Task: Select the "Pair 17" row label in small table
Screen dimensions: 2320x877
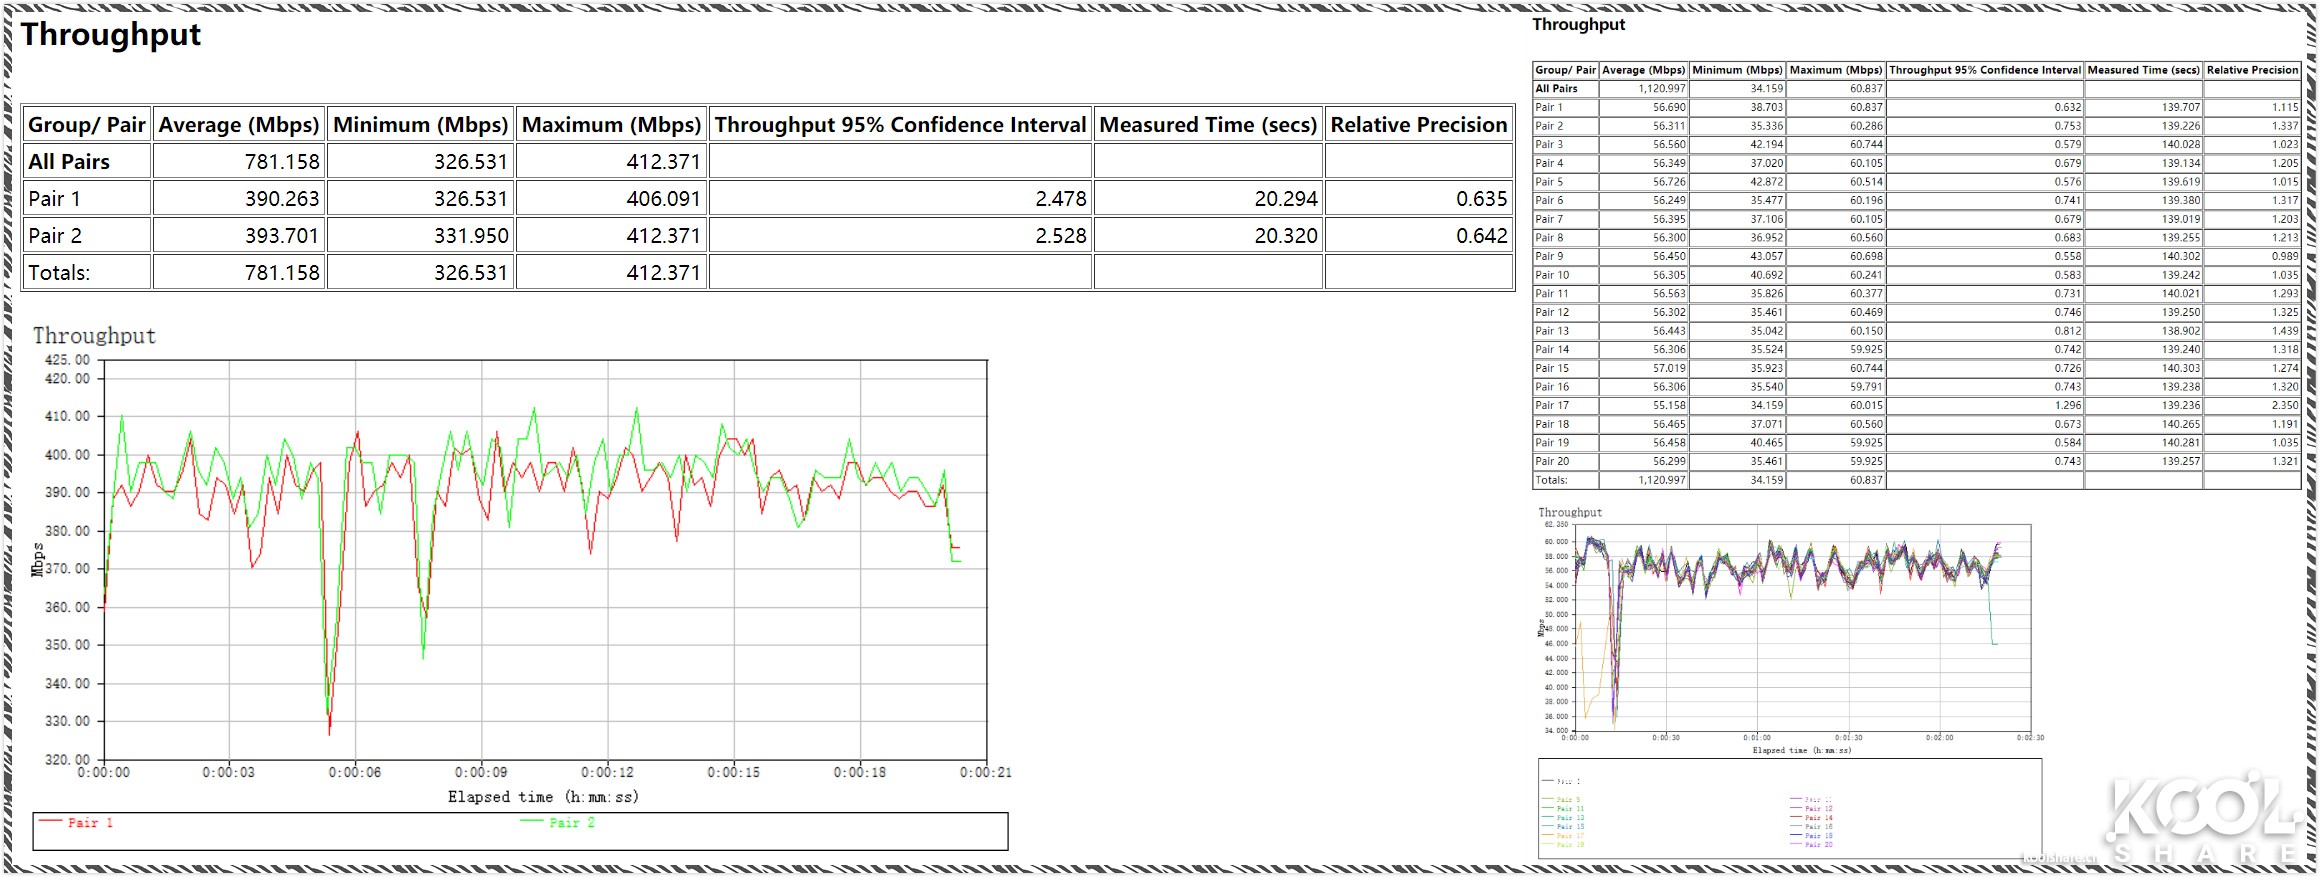Action: coord(1552,406)
